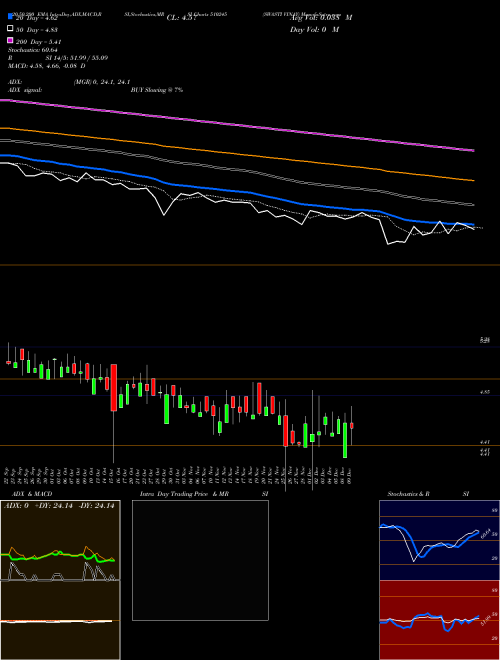Click the '(MGR) 0, 24.1, 24.1' ADX values

[x=101, y=82]
